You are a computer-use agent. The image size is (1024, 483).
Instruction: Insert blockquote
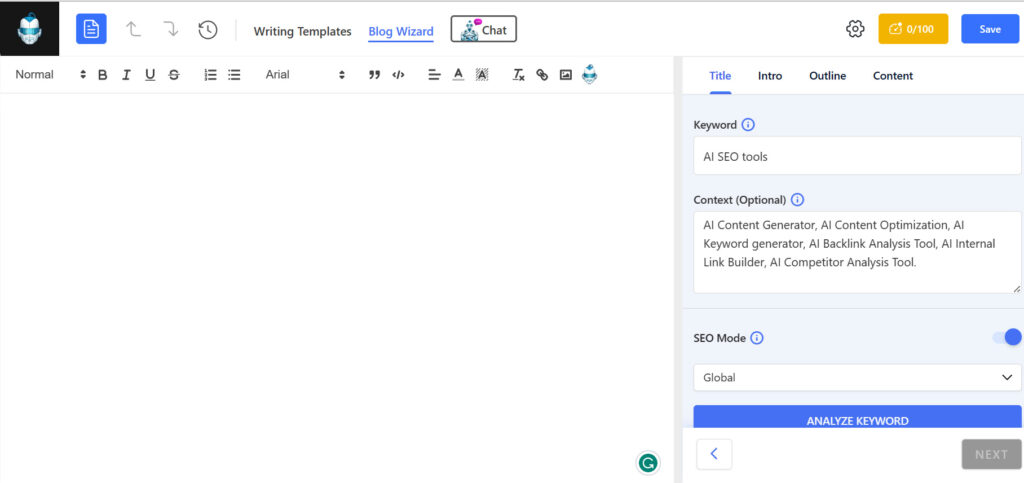coord(374,75)
